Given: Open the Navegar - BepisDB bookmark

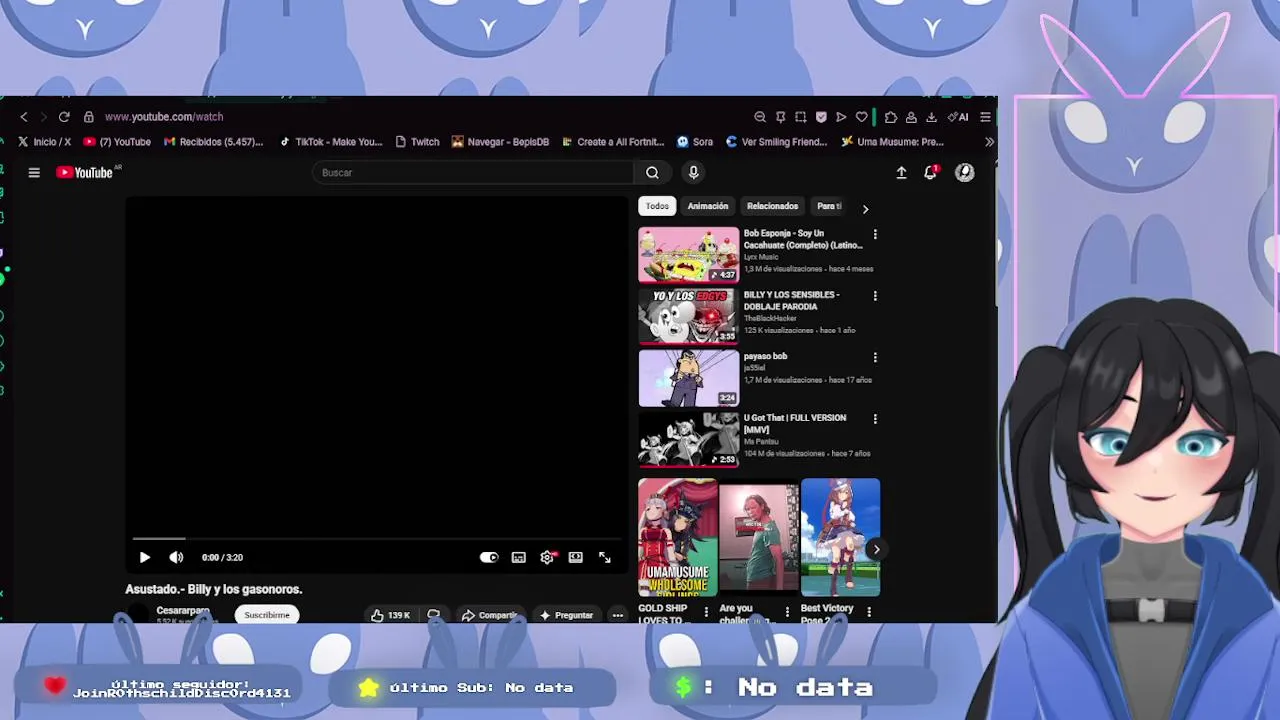Looking at the screenshot, I should pos(500,142).
